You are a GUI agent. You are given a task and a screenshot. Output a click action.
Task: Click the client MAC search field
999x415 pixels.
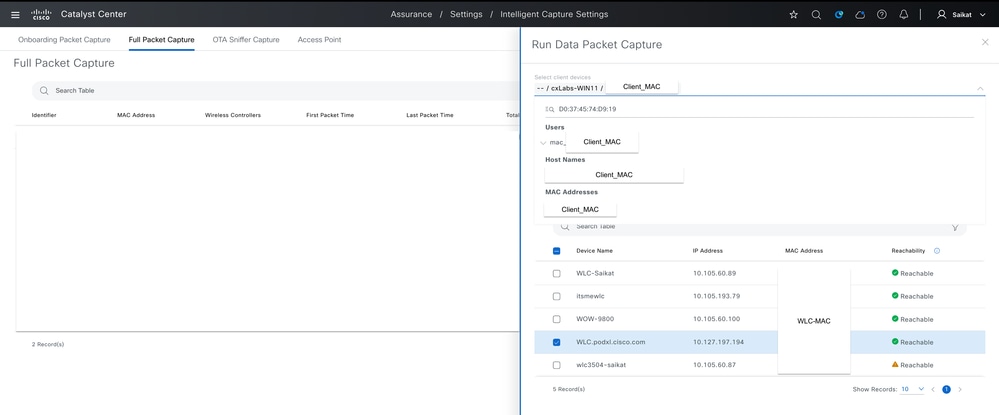coord(759,109)
